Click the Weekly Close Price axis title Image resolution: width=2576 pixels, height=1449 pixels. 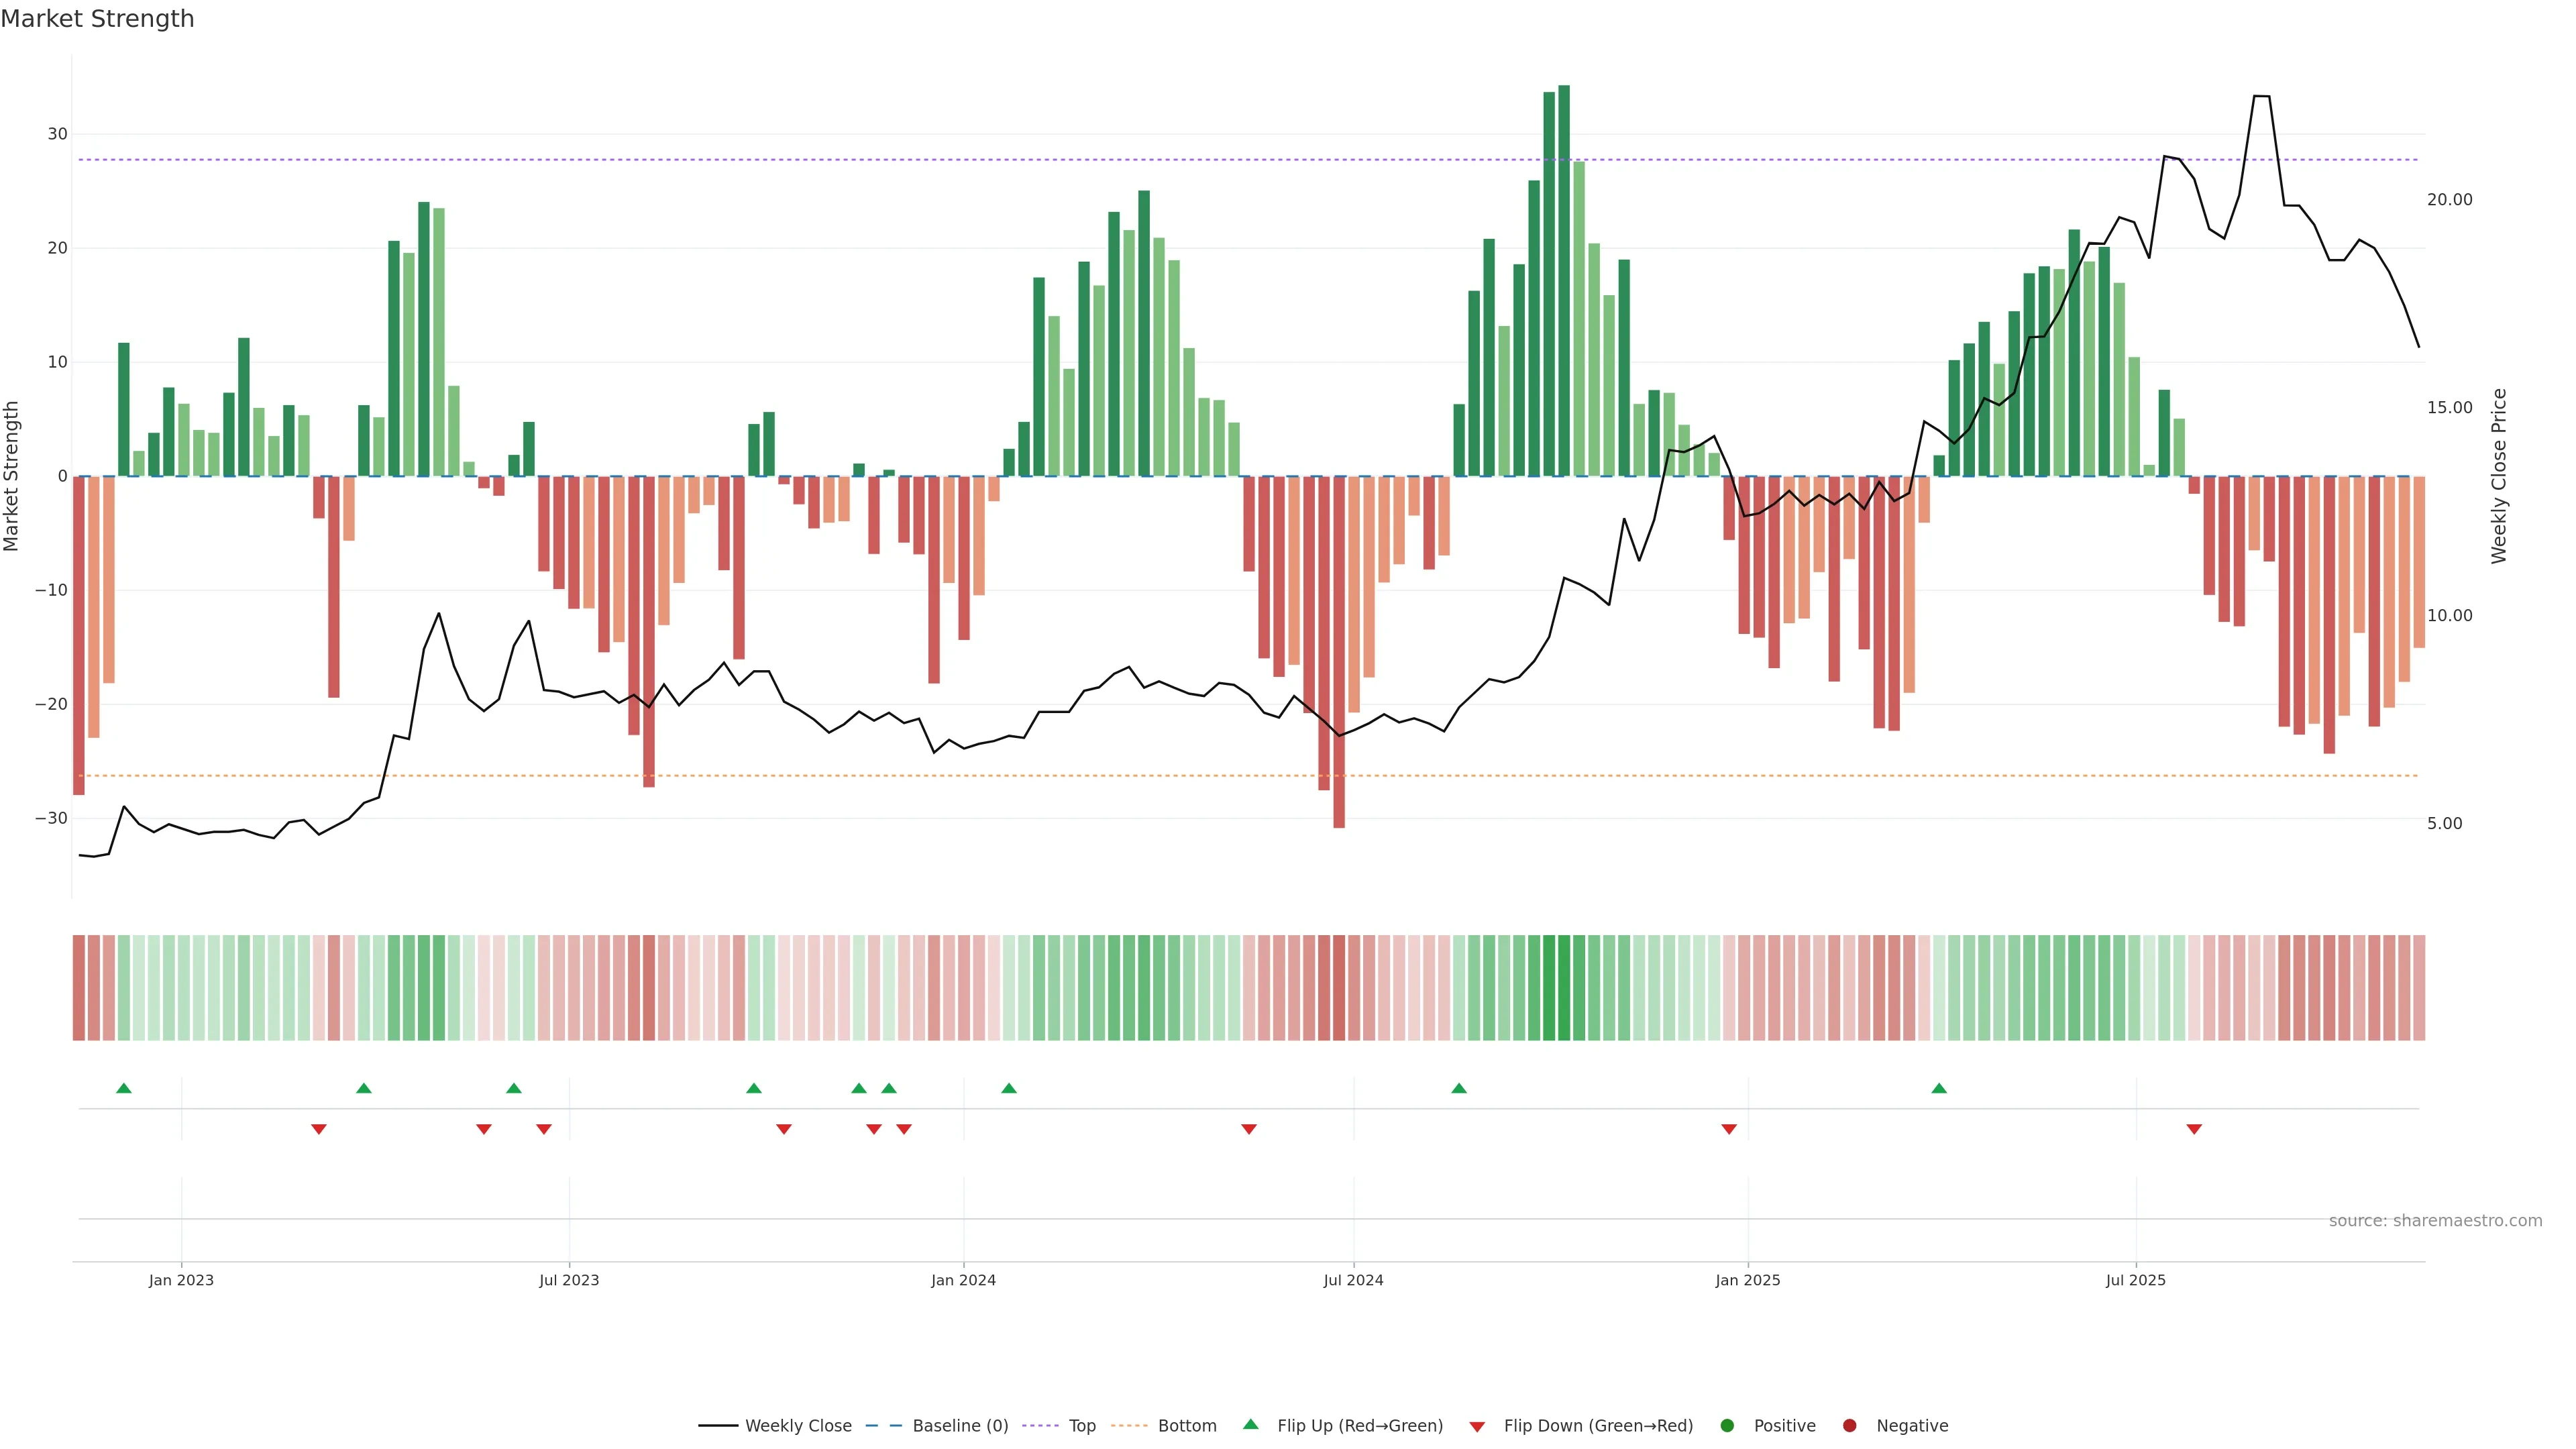click(x=2499, y=476)
